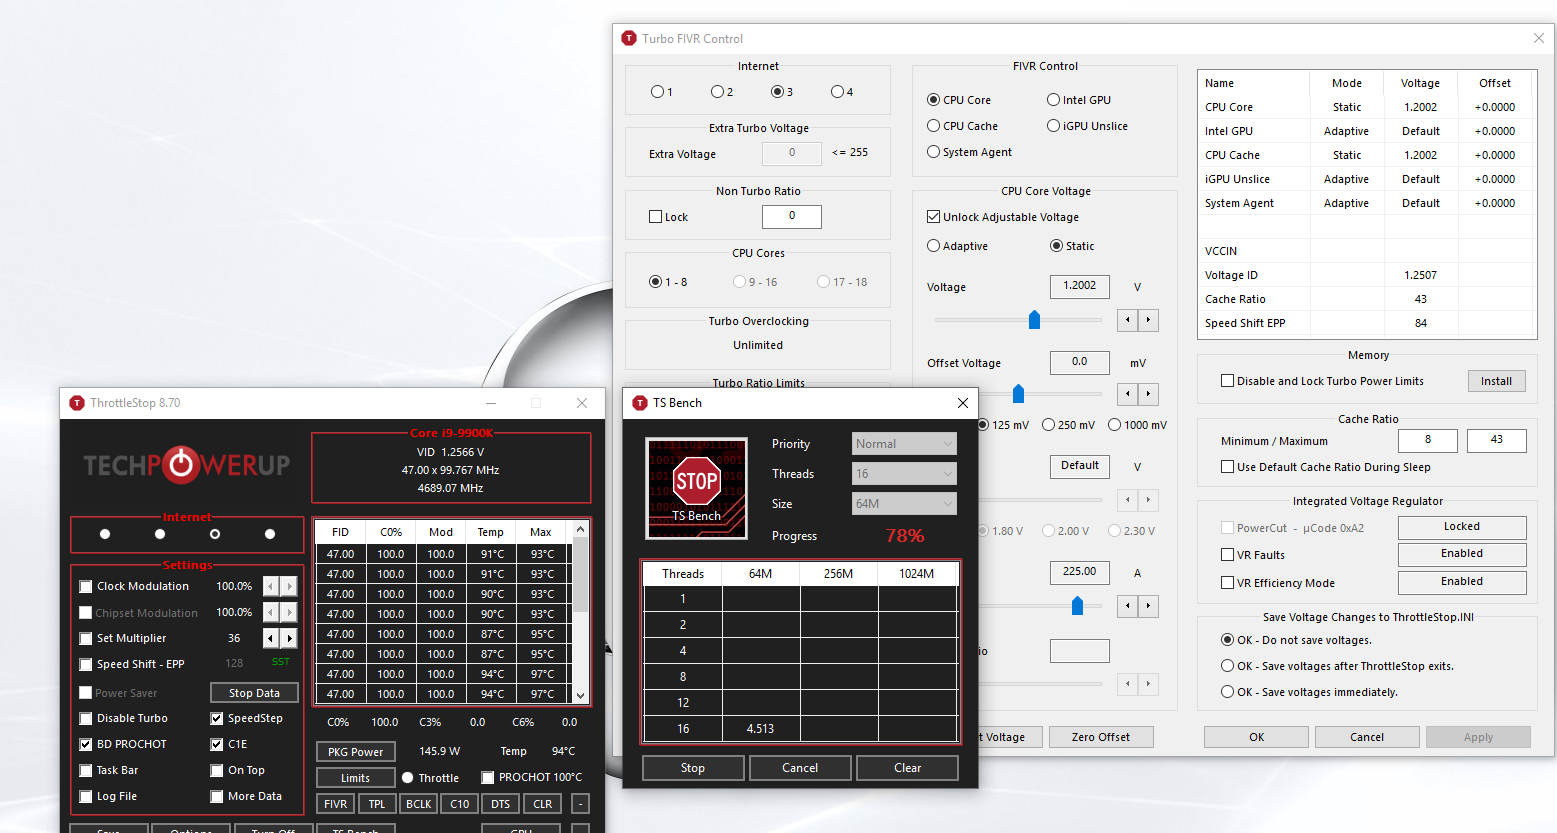This screenshot has height=833, width=1557.
Task: Click the Voltage input field showing 1.2002
Action: tap(1079, 286)
